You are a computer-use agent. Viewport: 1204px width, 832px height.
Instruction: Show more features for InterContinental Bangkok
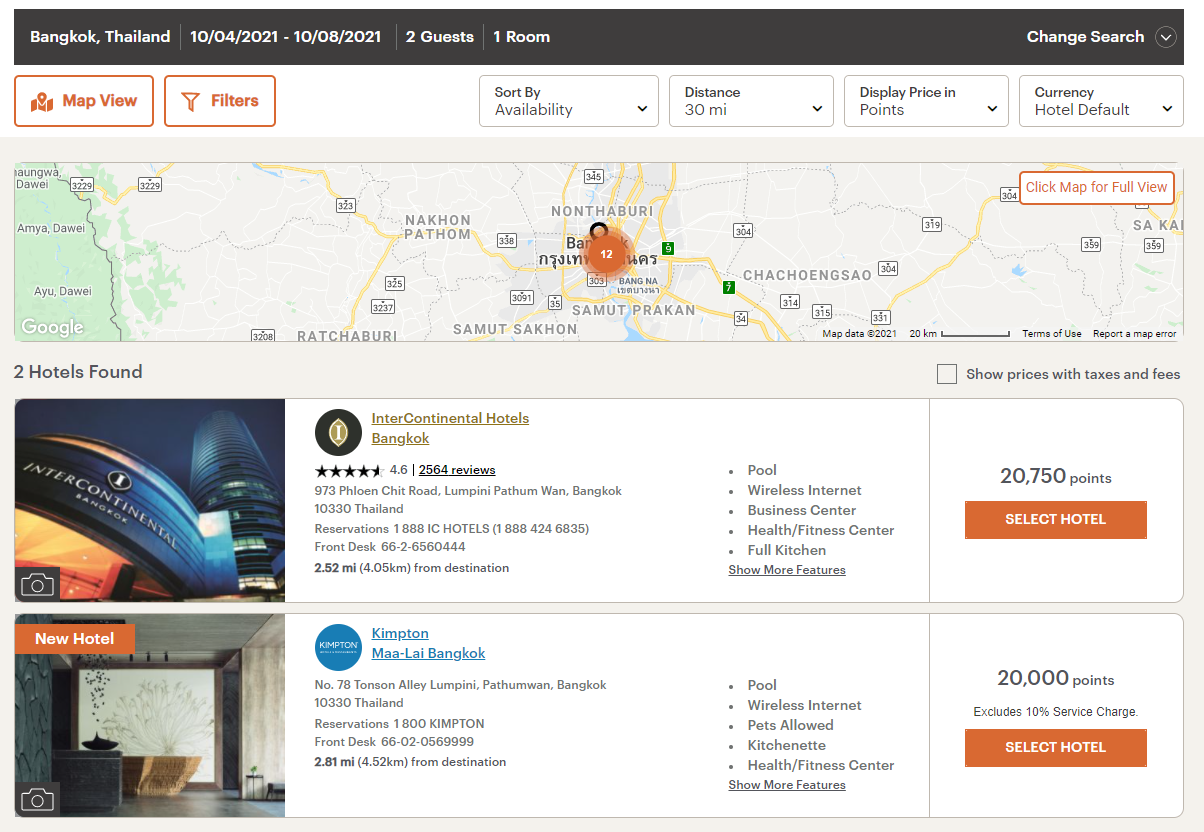click(787, 570)
